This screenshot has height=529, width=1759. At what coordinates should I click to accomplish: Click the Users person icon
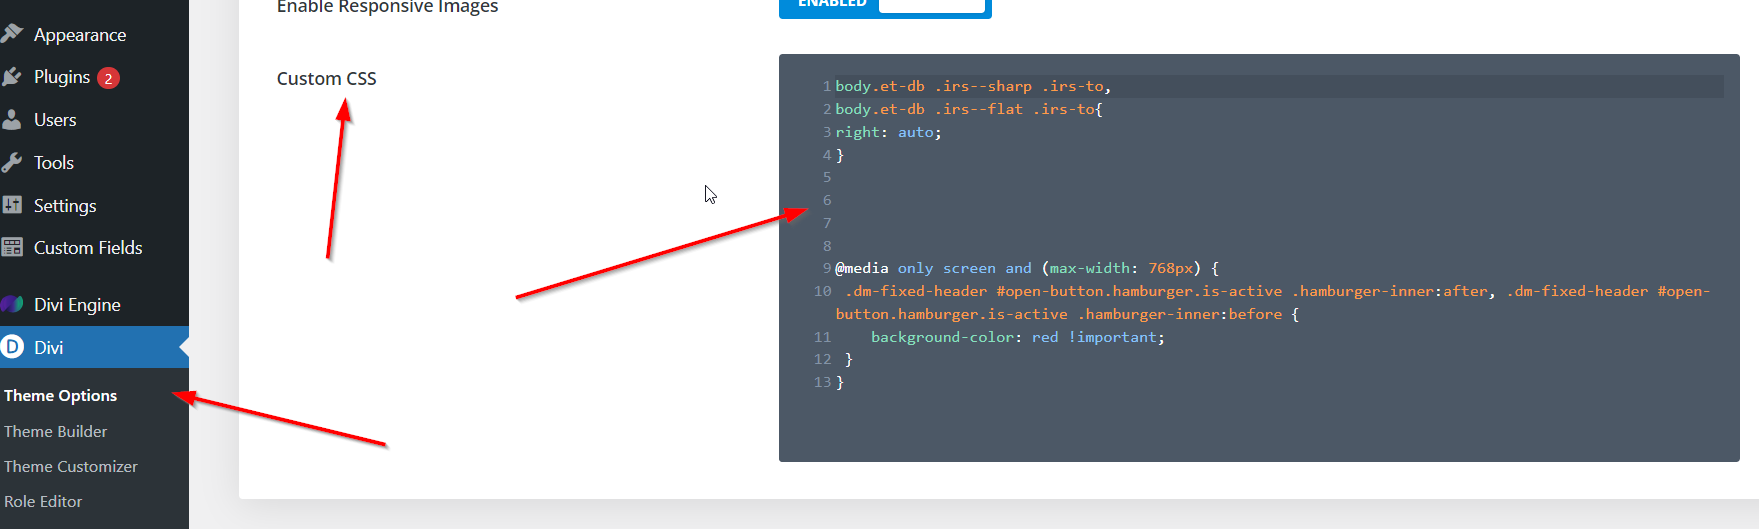(12, 120)
